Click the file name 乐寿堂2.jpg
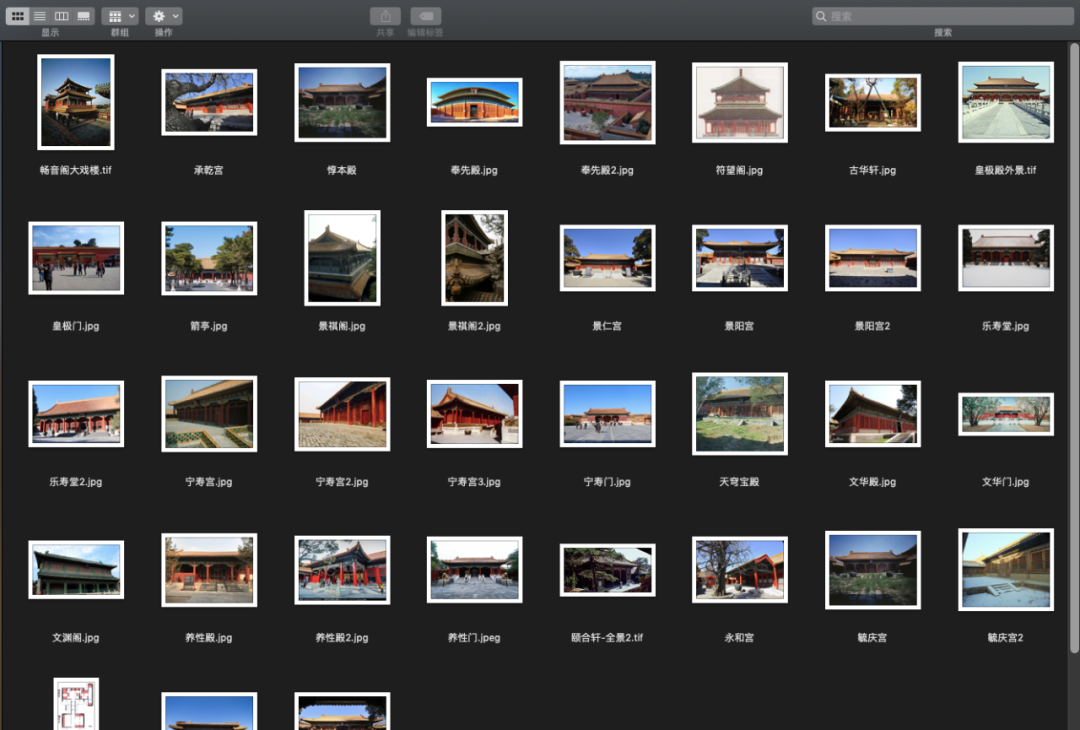 pyautogui.click(x=76, y=481)
